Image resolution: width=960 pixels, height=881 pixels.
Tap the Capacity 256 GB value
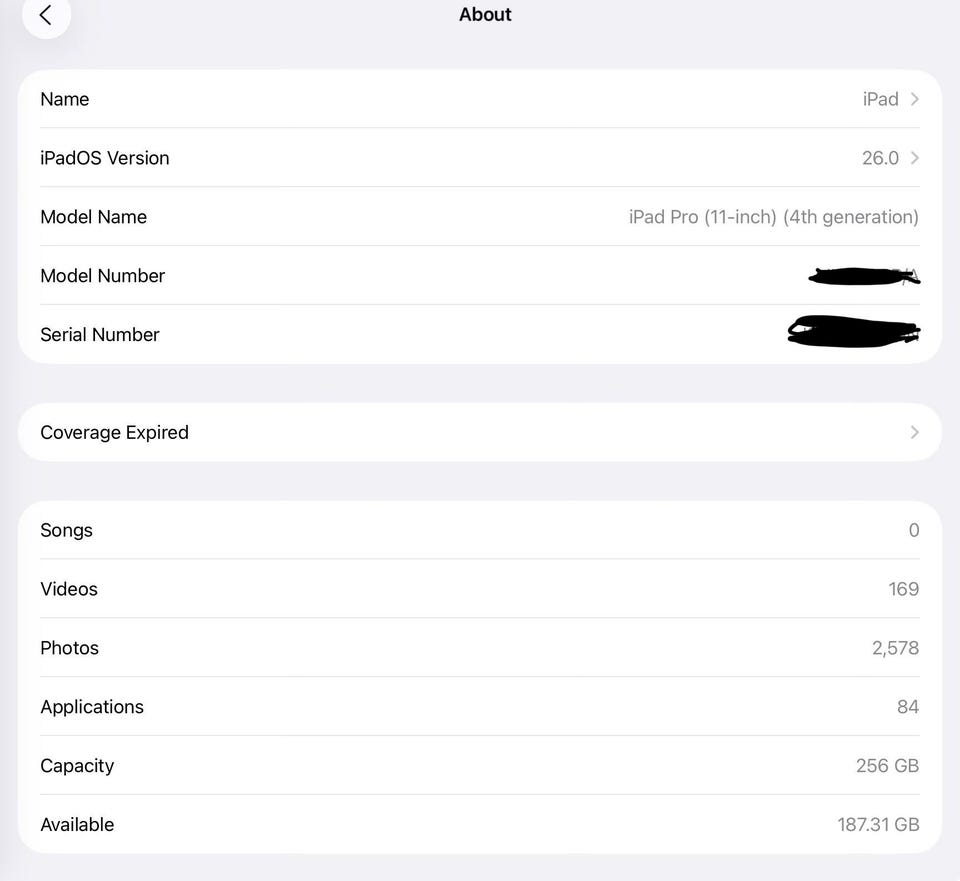click(887, 766)
